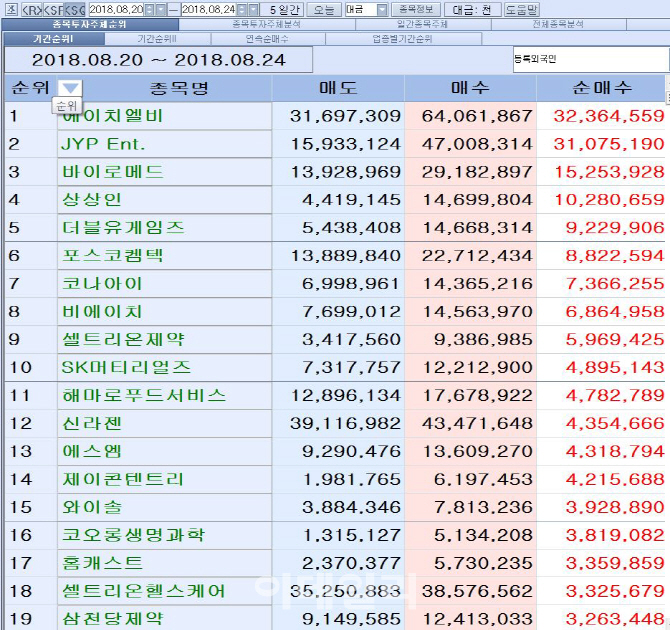Image resolution: width=670 pixels, height=630 pixels.
Task: Click the 매도 column header
Action: [338, 88]
